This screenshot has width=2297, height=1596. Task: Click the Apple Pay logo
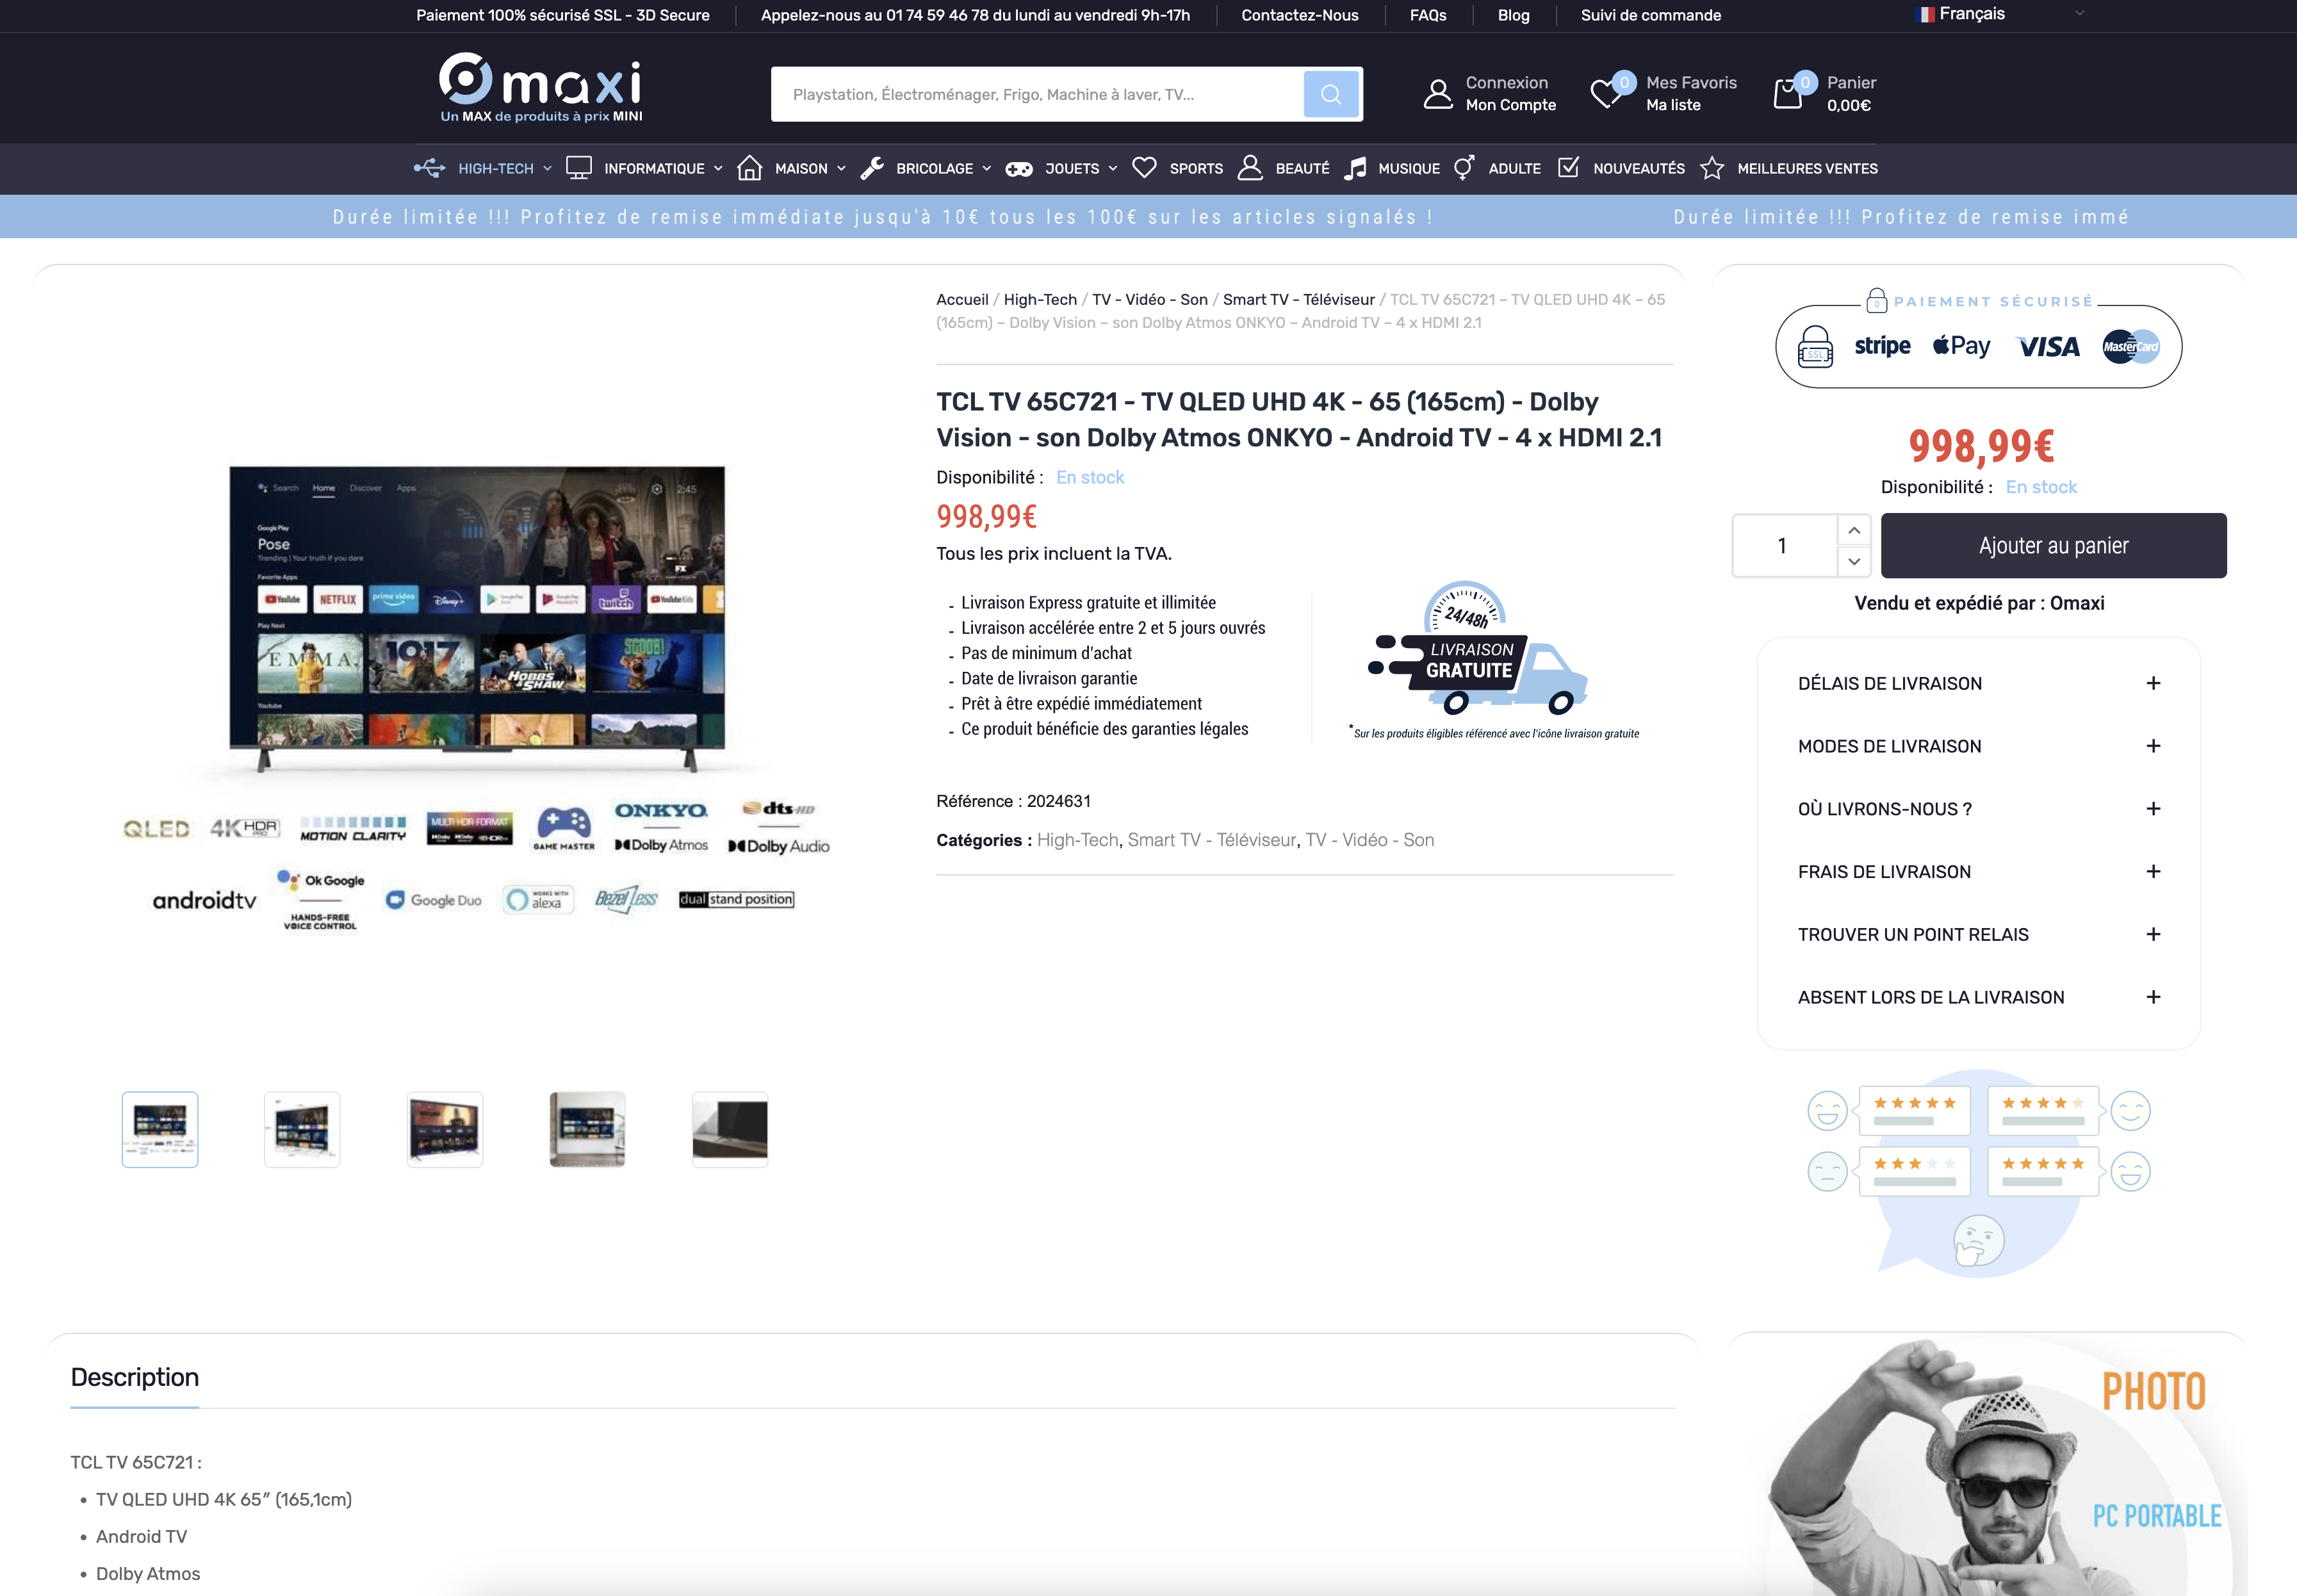click(1961, 346)
